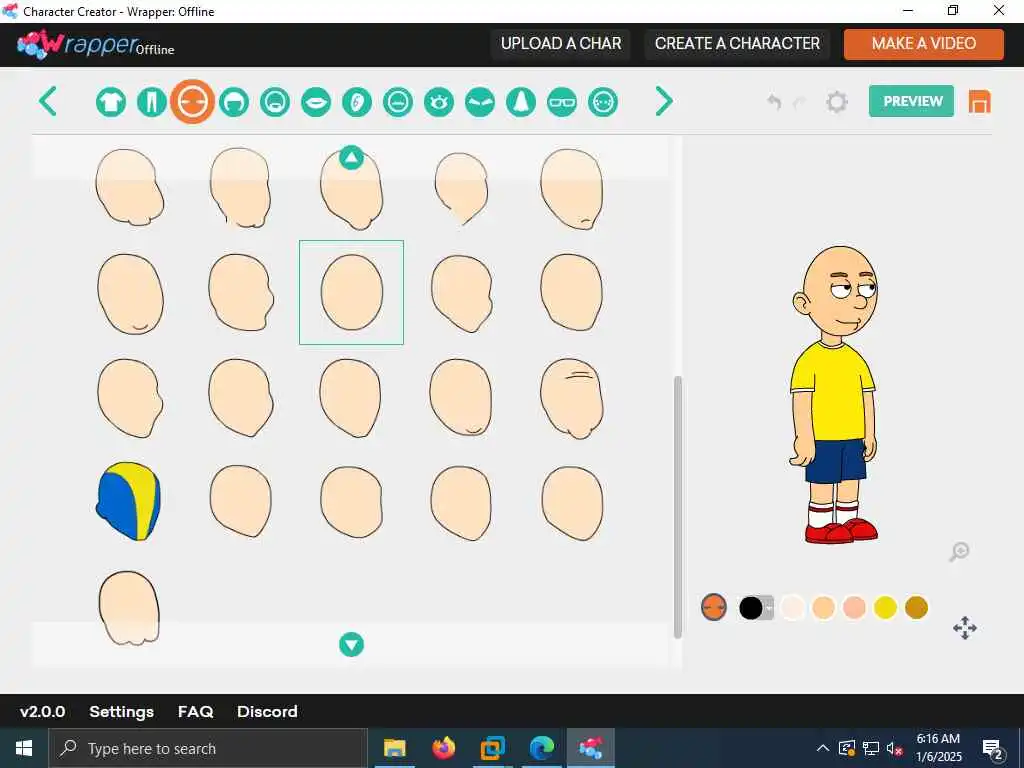Open File Explorer from taskbar

coord(394,748)
